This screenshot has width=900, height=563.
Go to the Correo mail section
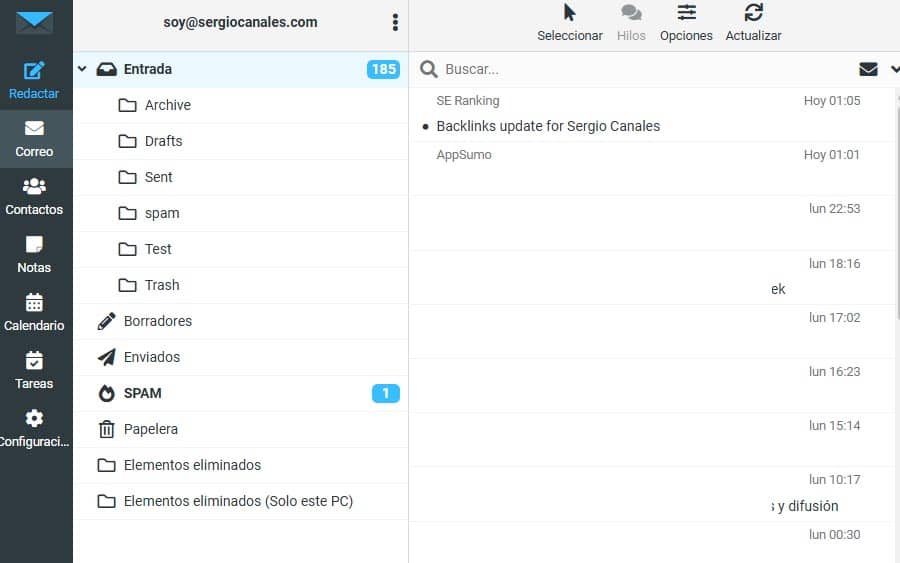pos(34,139)
